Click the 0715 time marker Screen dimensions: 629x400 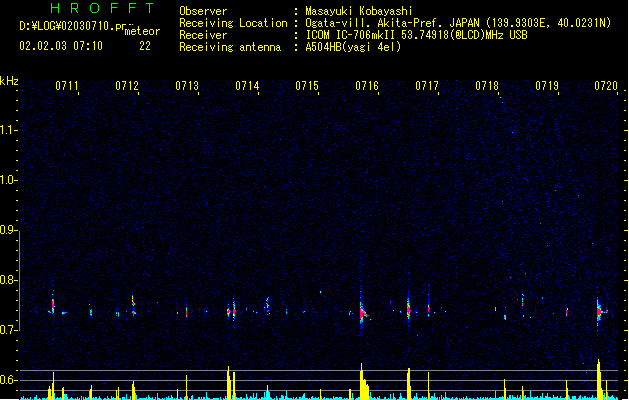coord(307,86)
